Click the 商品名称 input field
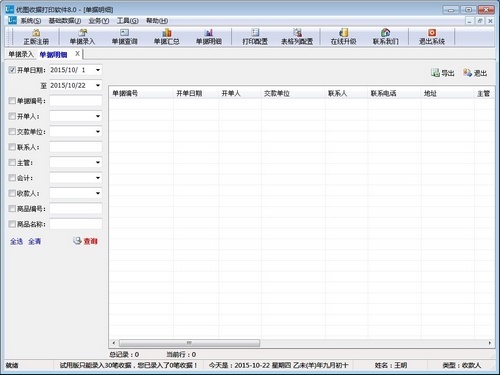500x375 pixels. point(76,224)
